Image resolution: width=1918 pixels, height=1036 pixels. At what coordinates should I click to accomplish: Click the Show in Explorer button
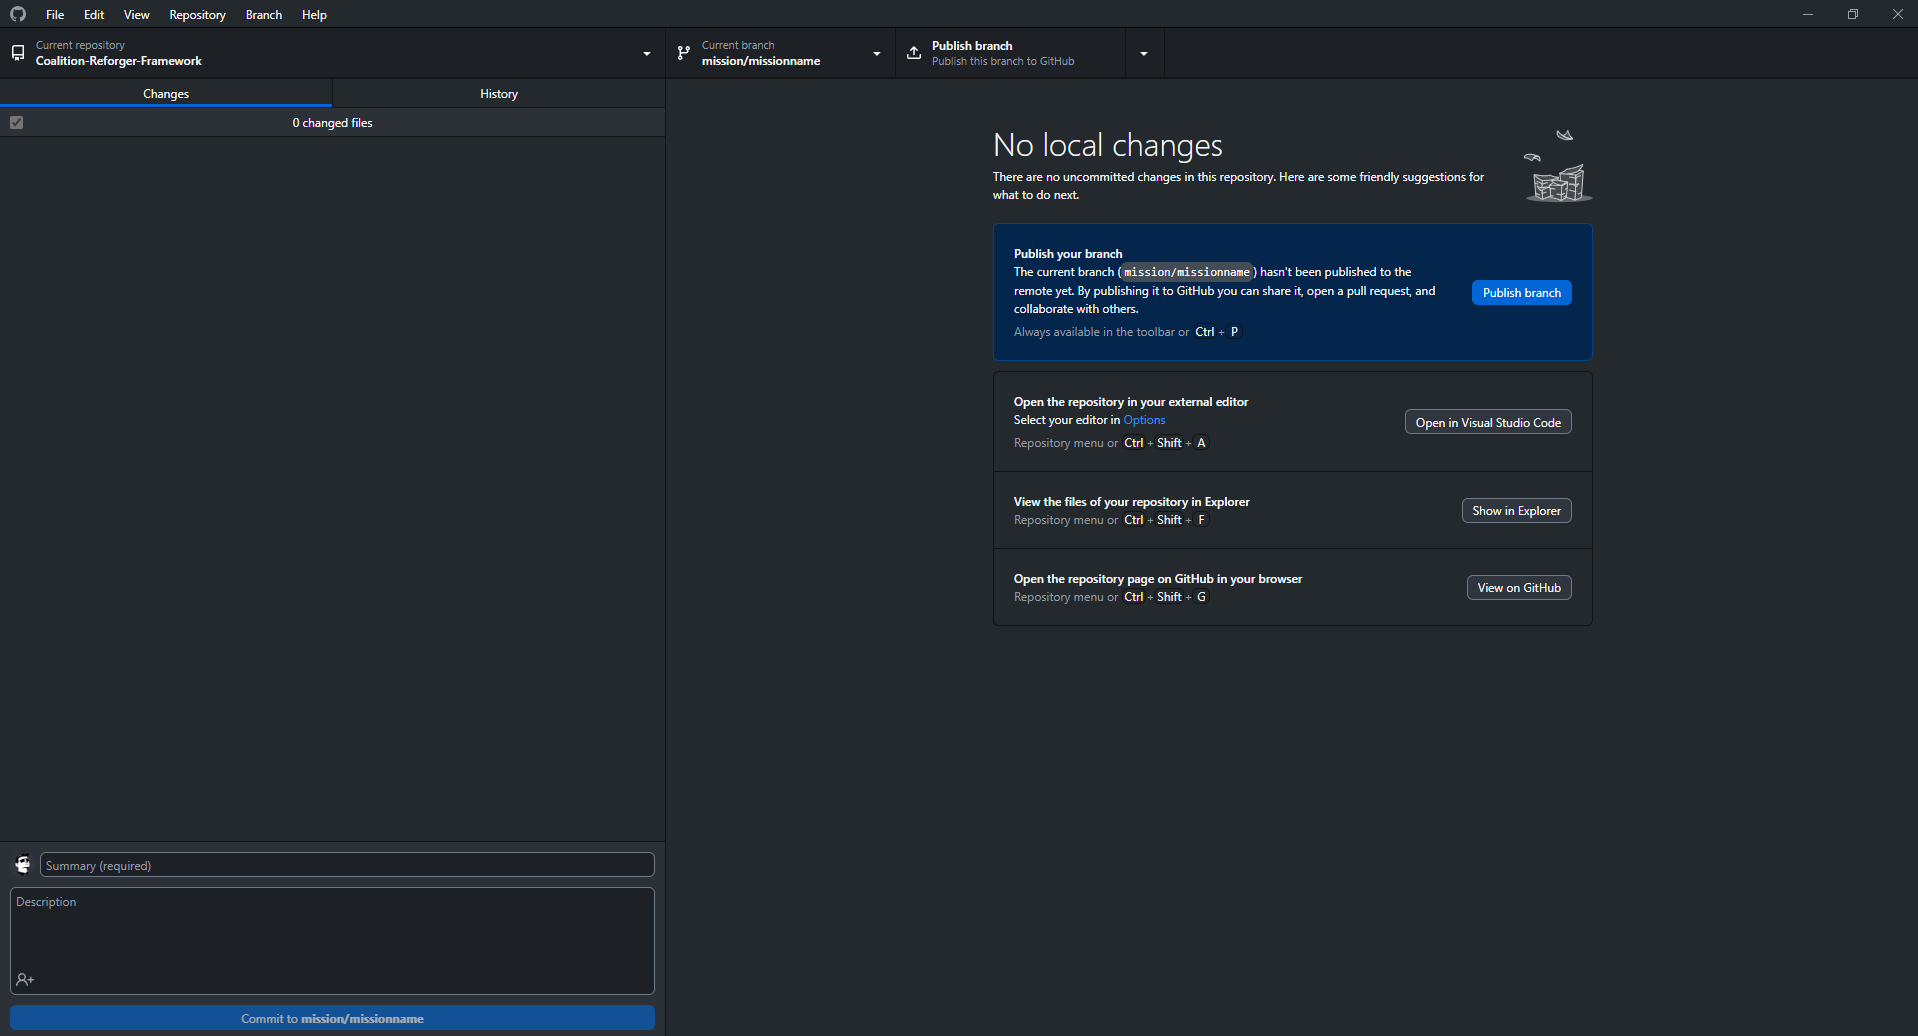(x=1516, y=511)
